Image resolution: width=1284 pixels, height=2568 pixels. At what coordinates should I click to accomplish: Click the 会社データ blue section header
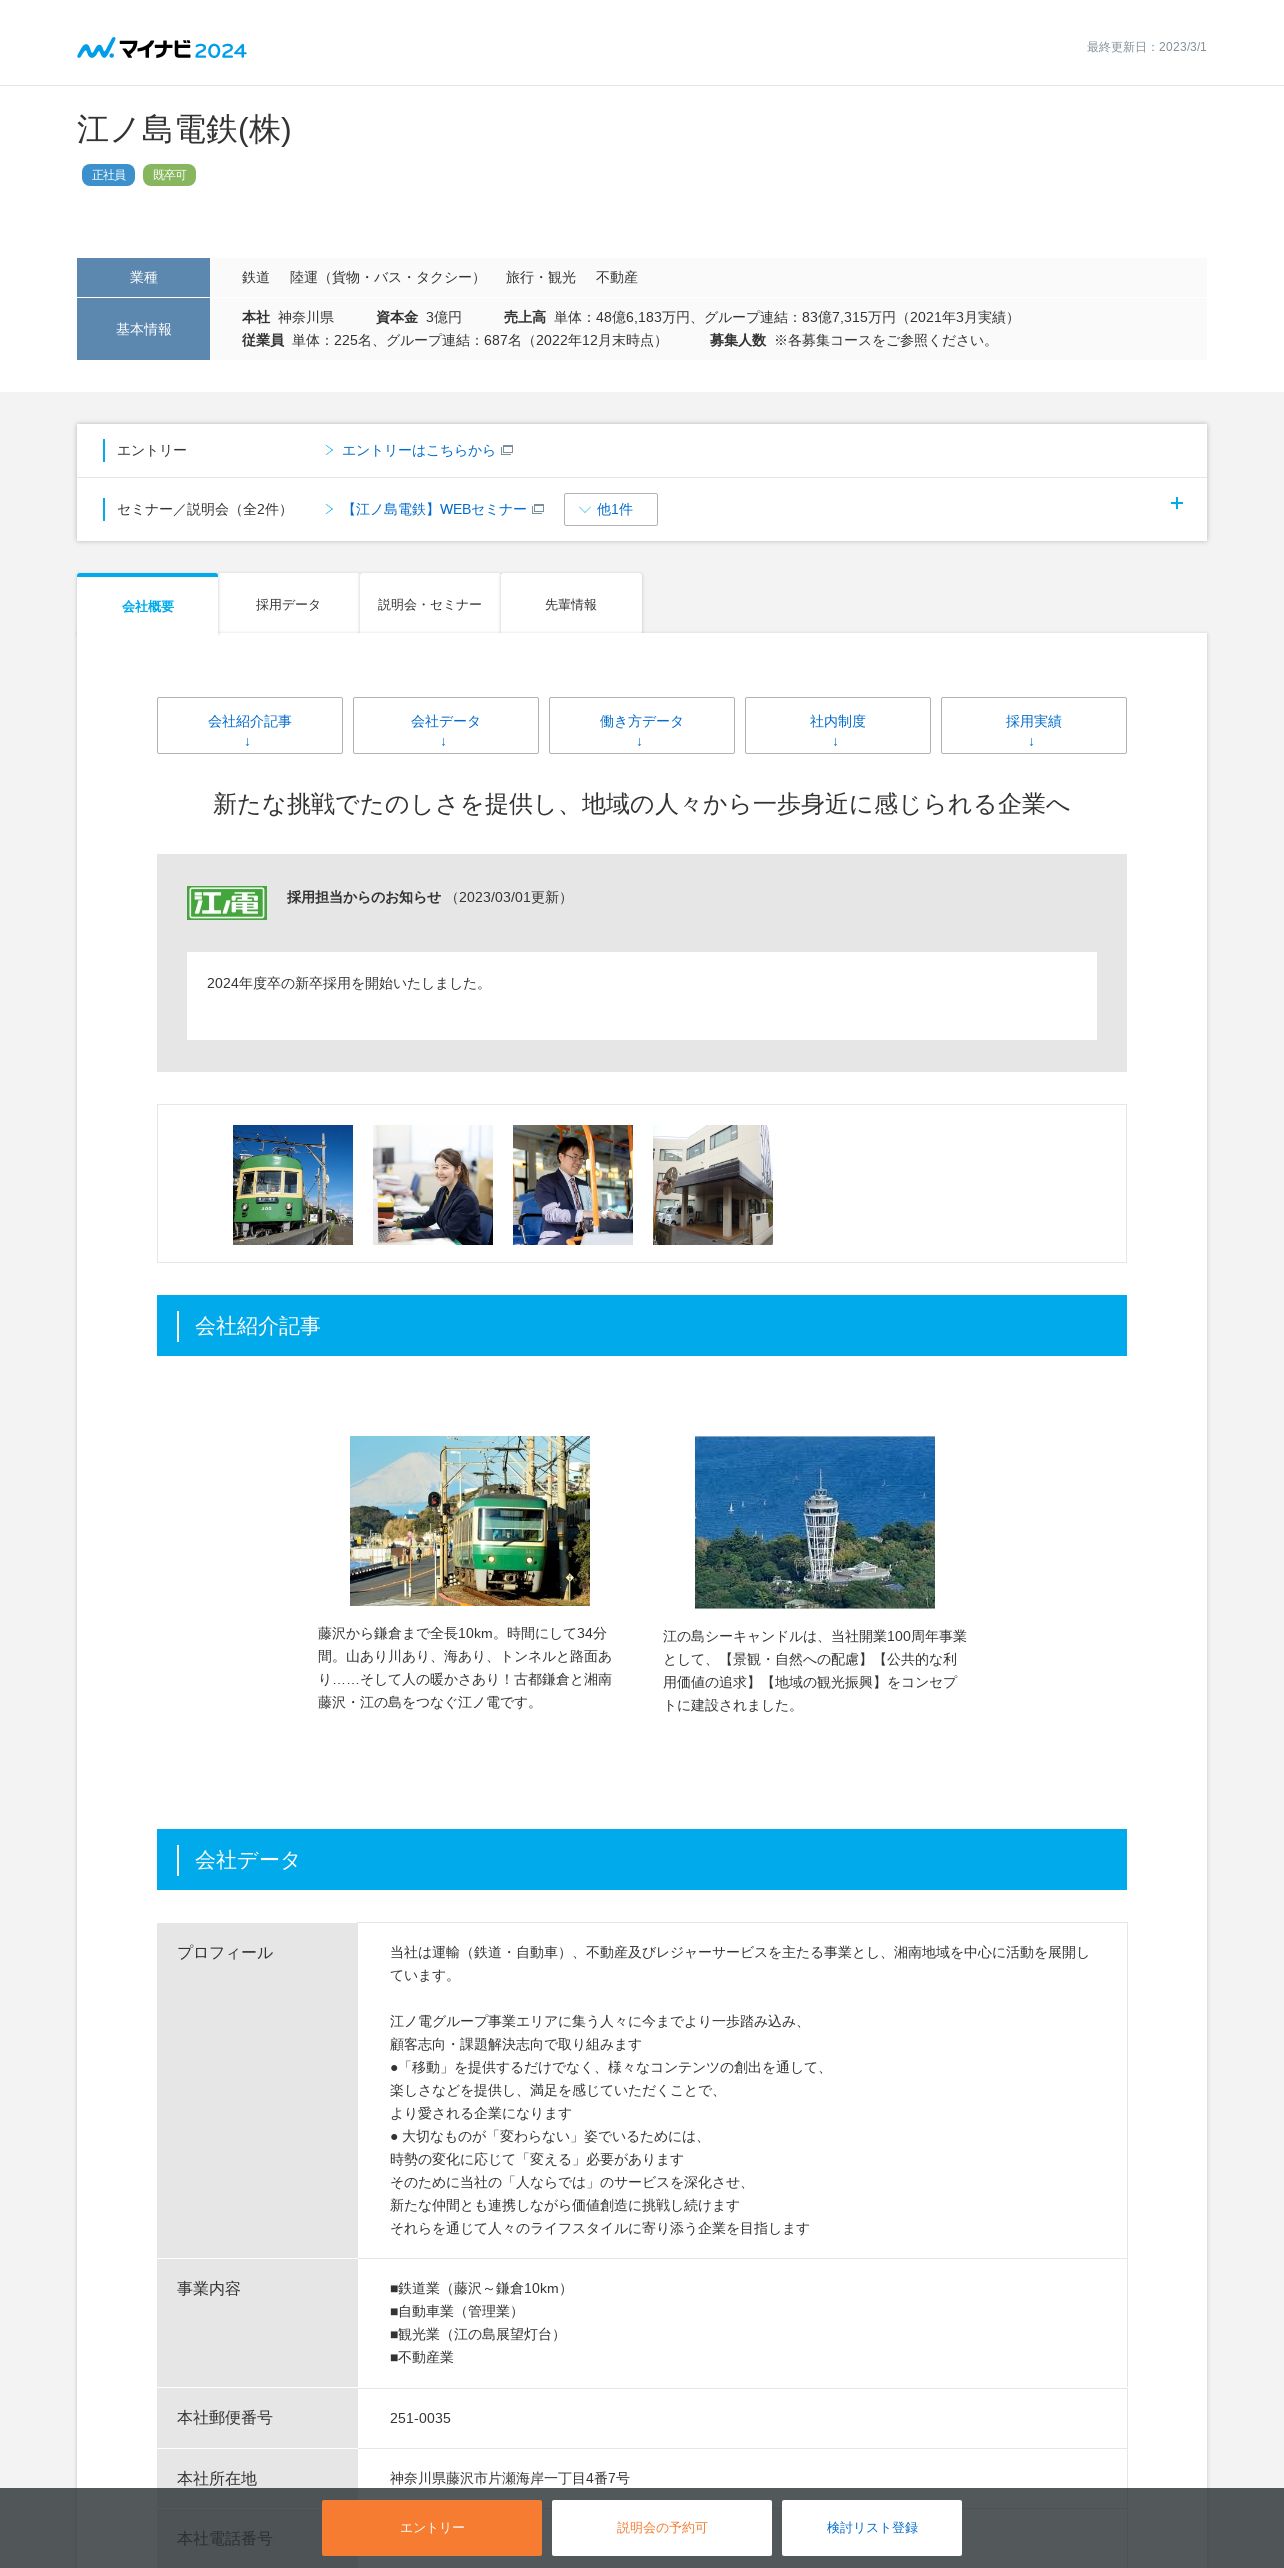(642, 1860)
